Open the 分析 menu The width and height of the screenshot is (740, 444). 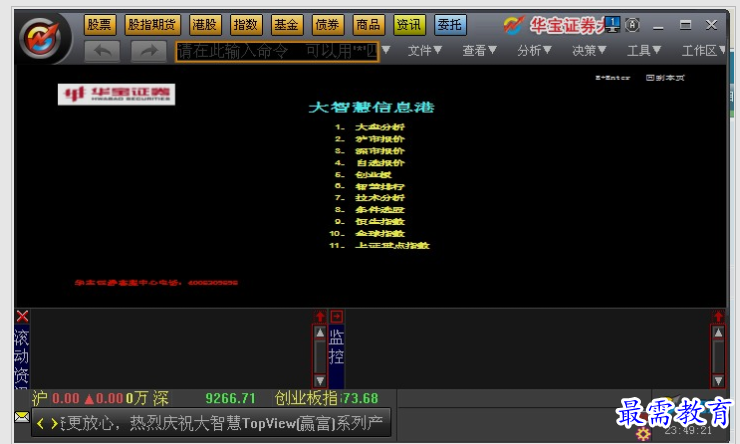534,50
